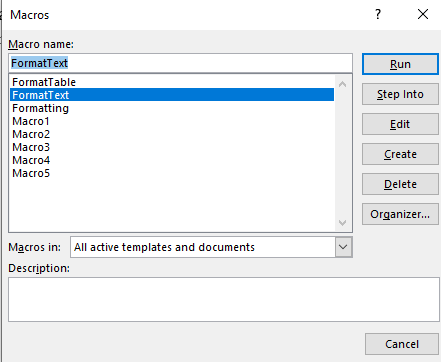Image resolution: width=441 pixels, height=362 pixels.
Task: Click the Macro name text field
Action: [x=180, y=63]
